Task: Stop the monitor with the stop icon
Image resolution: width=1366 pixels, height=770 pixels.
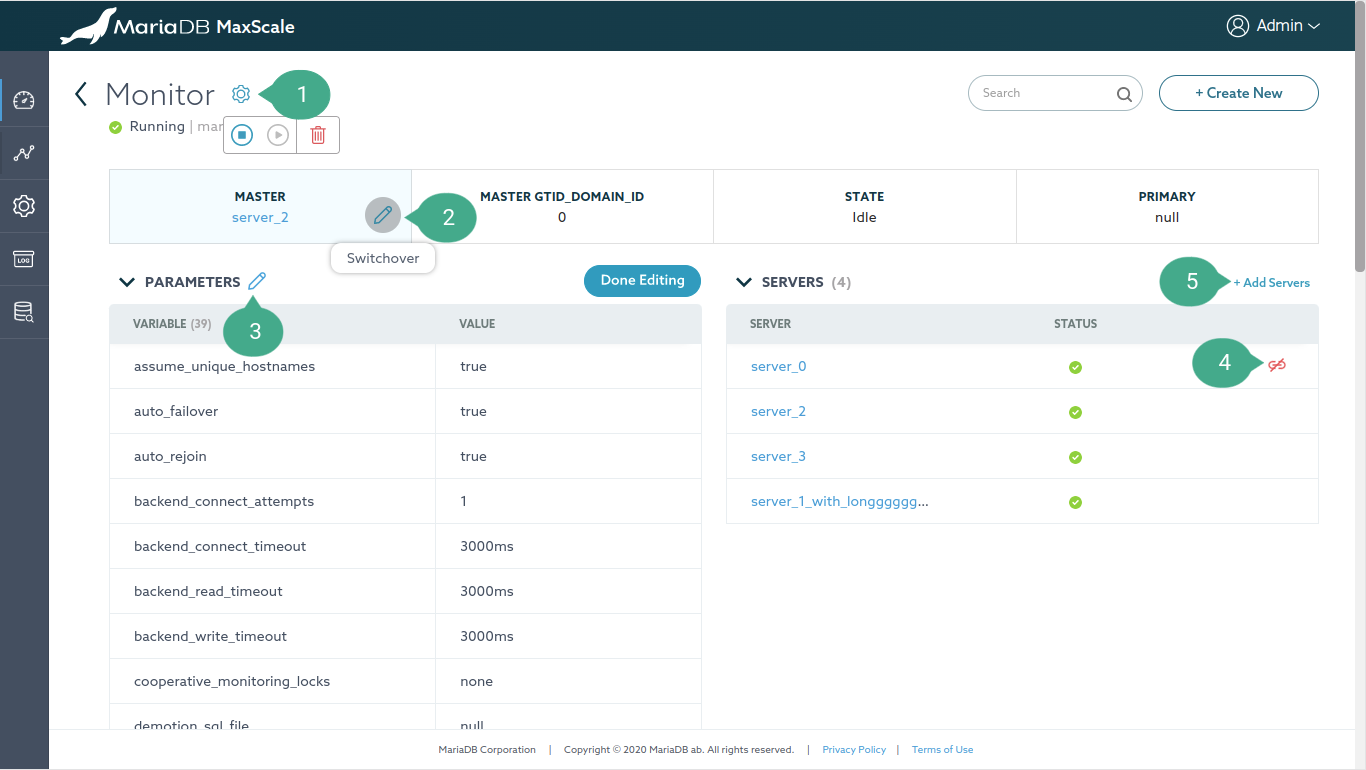Action: coord(242,135)
